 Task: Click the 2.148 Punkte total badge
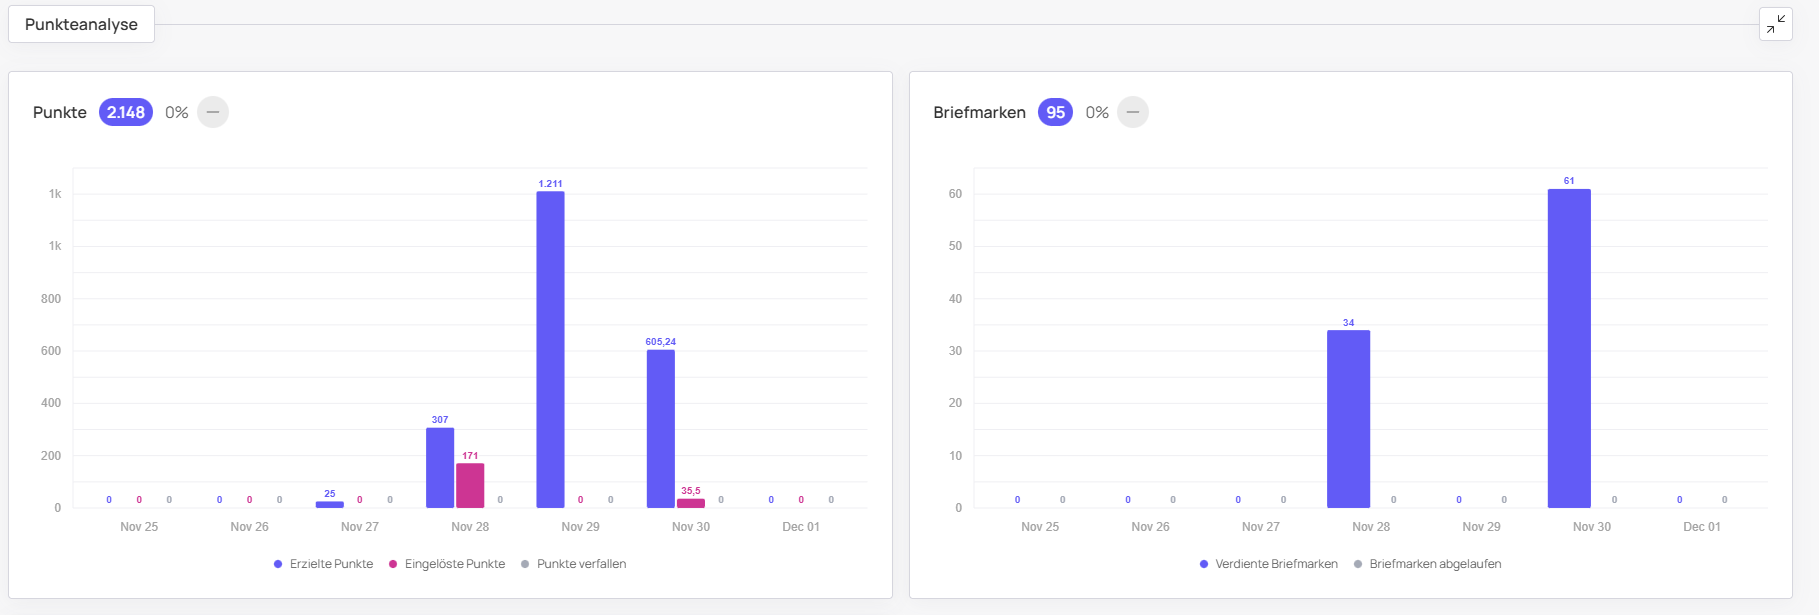point(126,112)
